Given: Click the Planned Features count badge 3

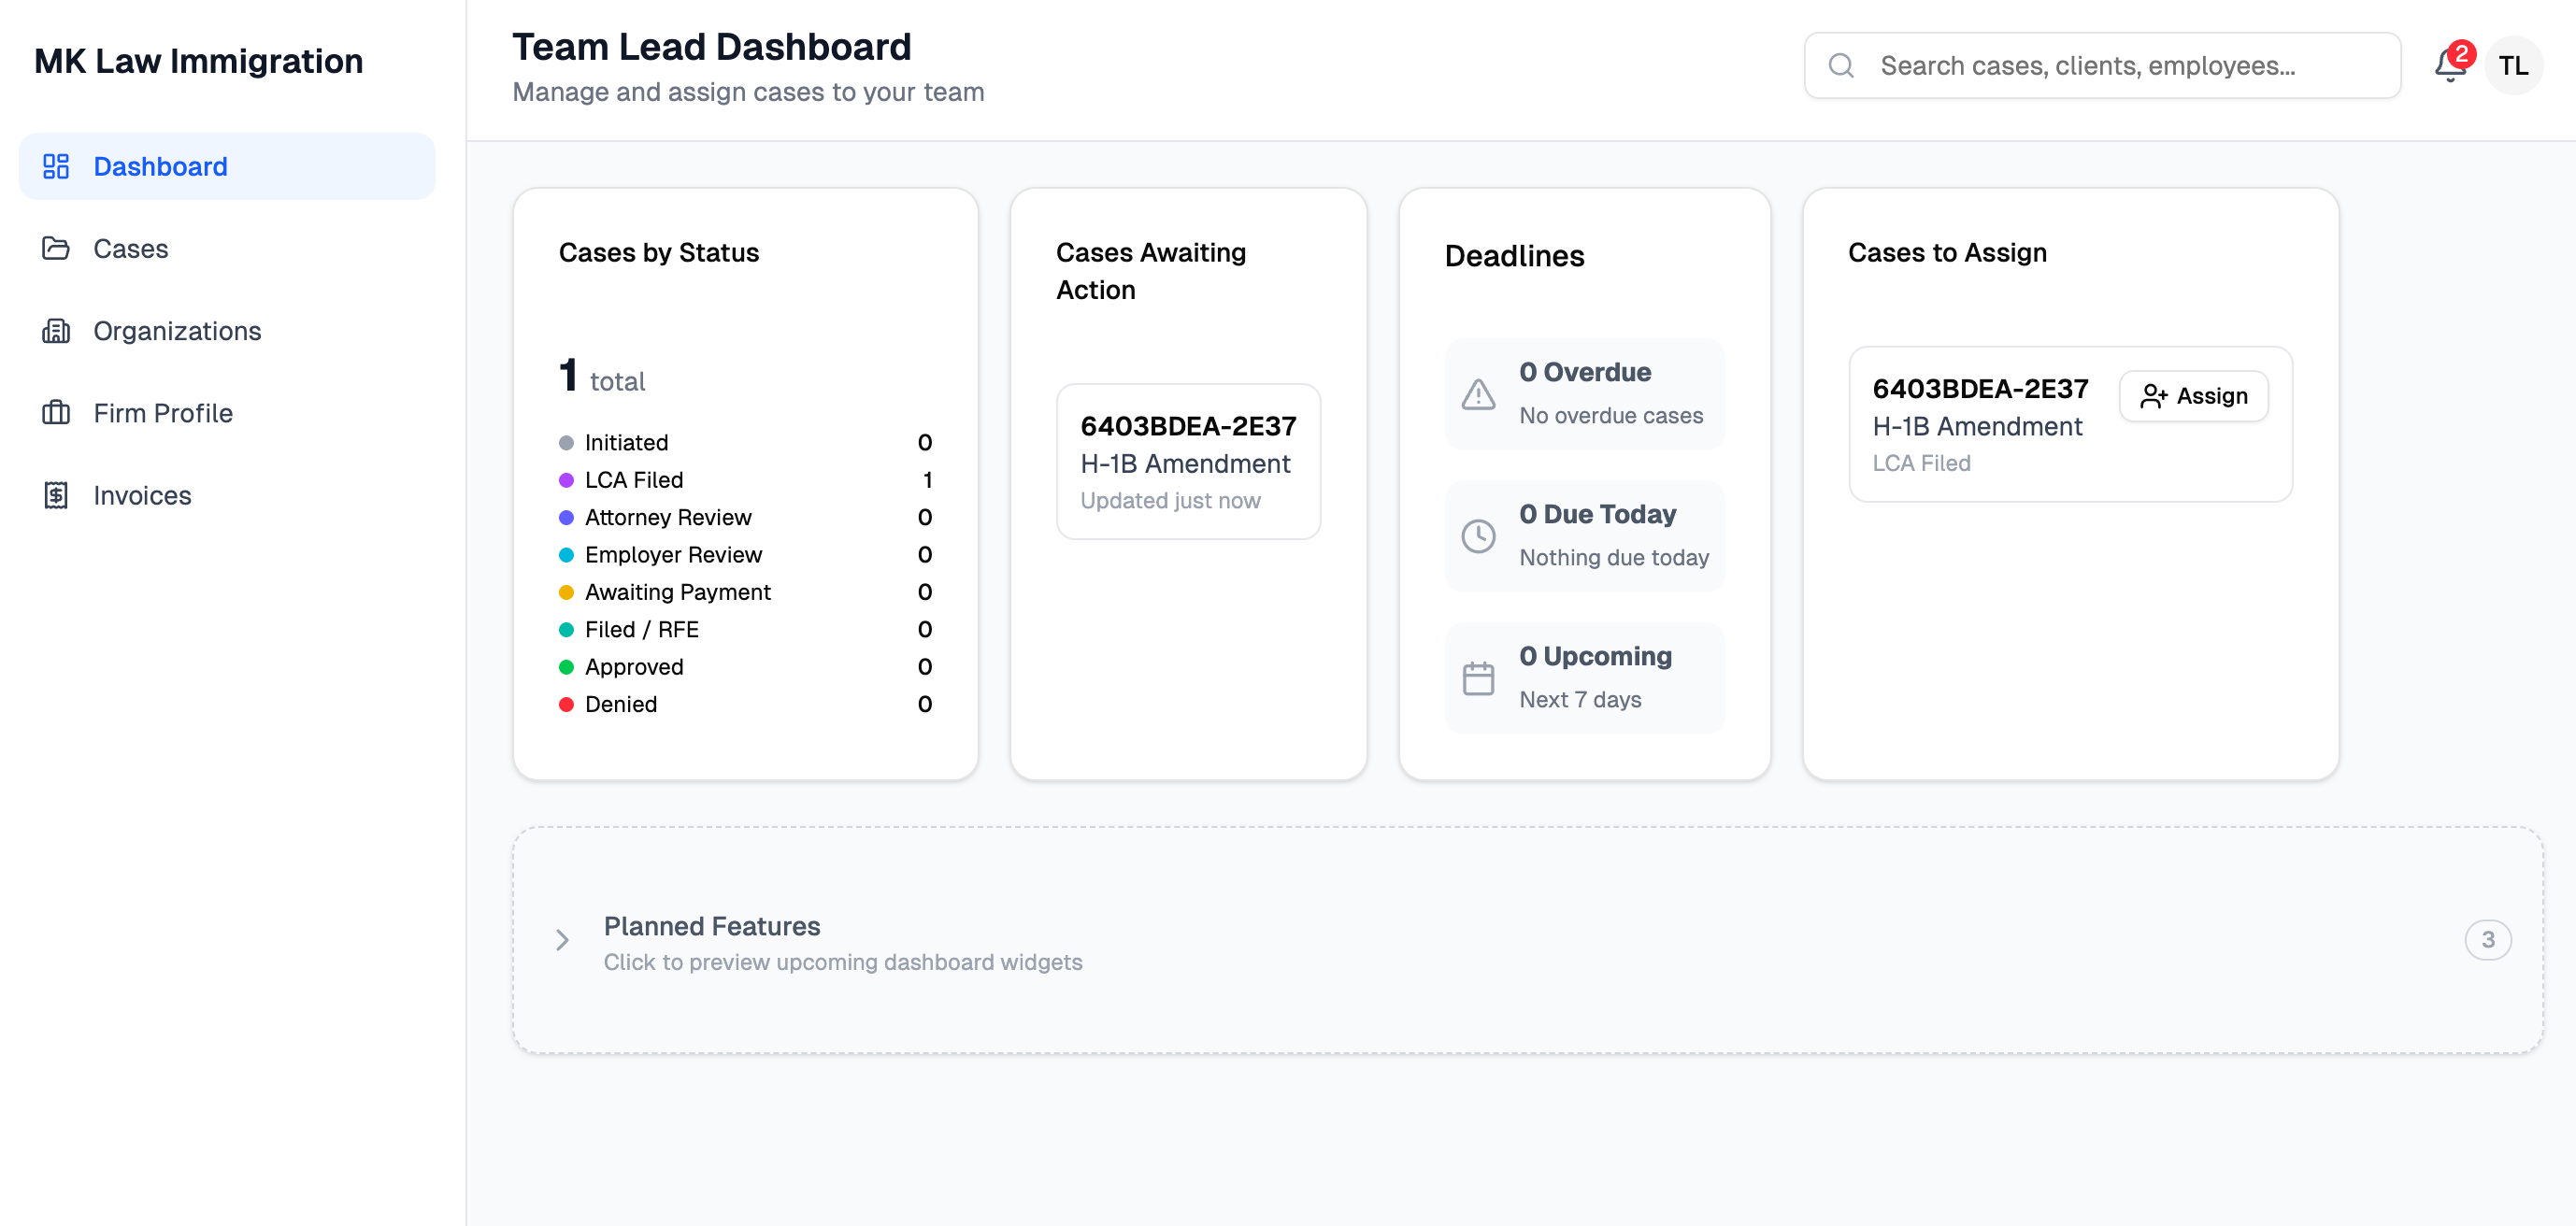Looking at the screenshot, I should (2487, 940).
